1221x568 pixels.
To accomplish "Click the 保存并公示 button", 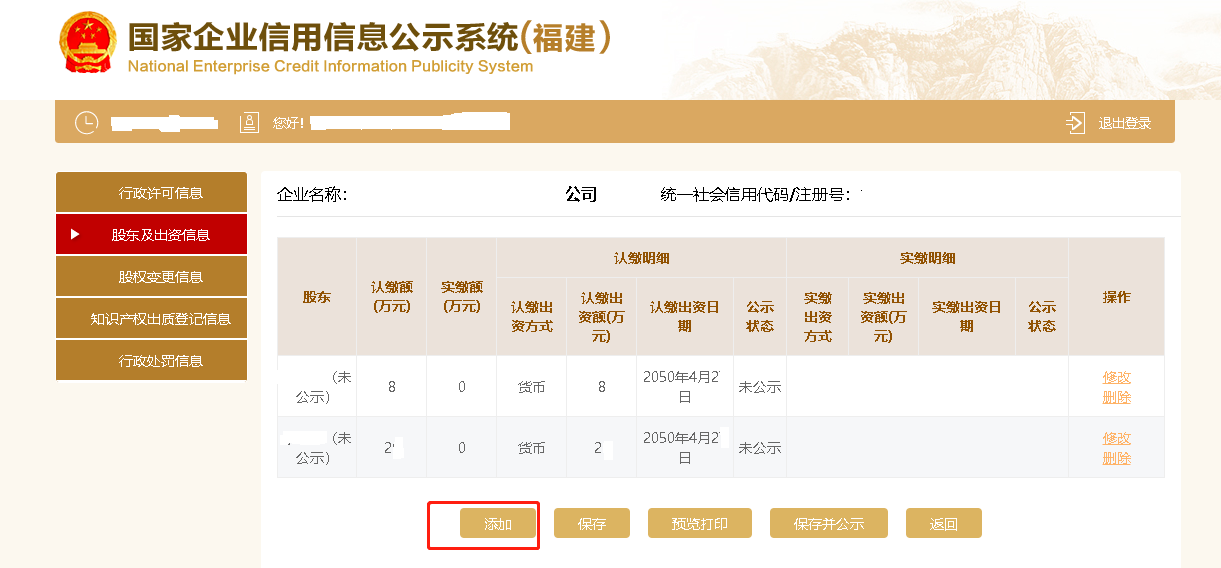I will (x=829, y=523).
